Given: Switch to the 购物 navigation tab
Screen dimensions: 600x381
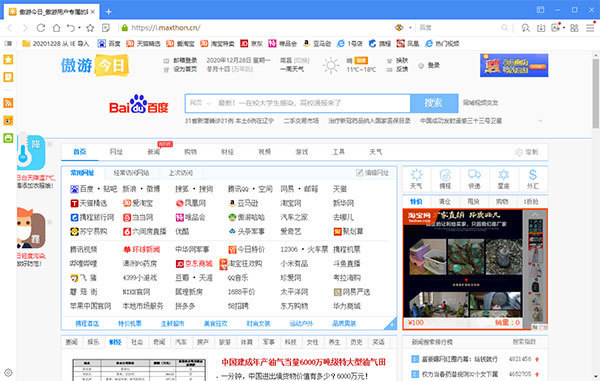Looking at the screenshot, I should pos(191,152).
